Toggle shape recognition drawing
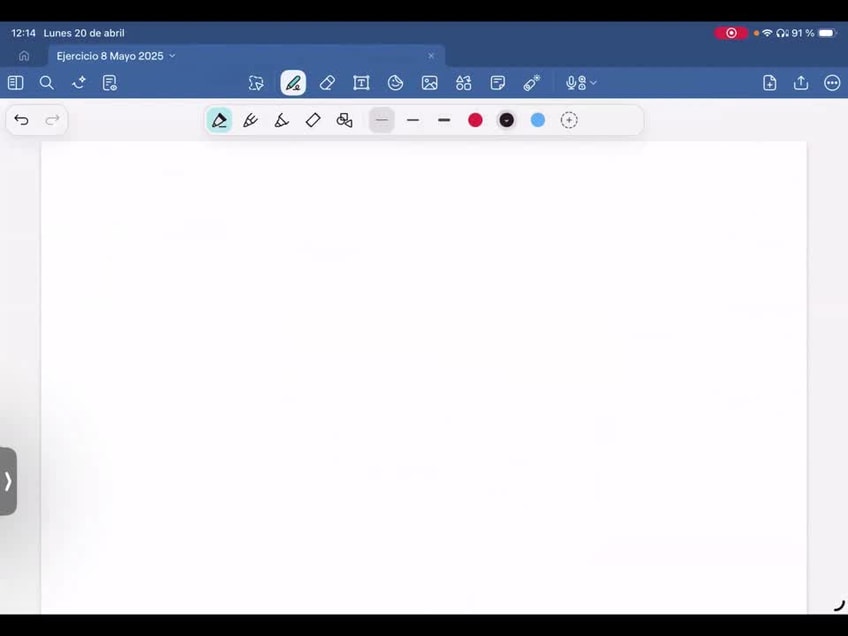This screenshot has height=636, width=848. (344, 120)
